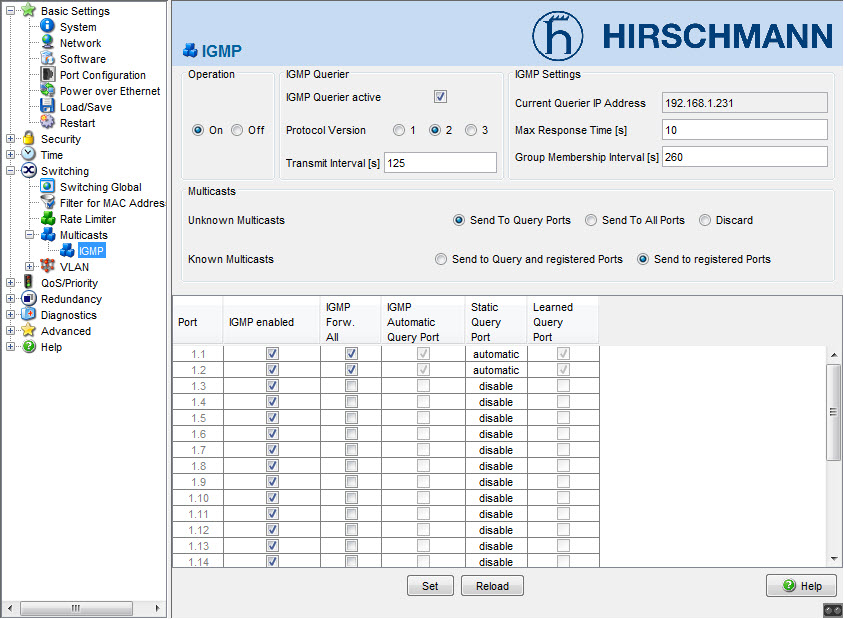Open the VLAN configuration icon
This screenshot has height=619, width=844.
(x=48, y=267)
